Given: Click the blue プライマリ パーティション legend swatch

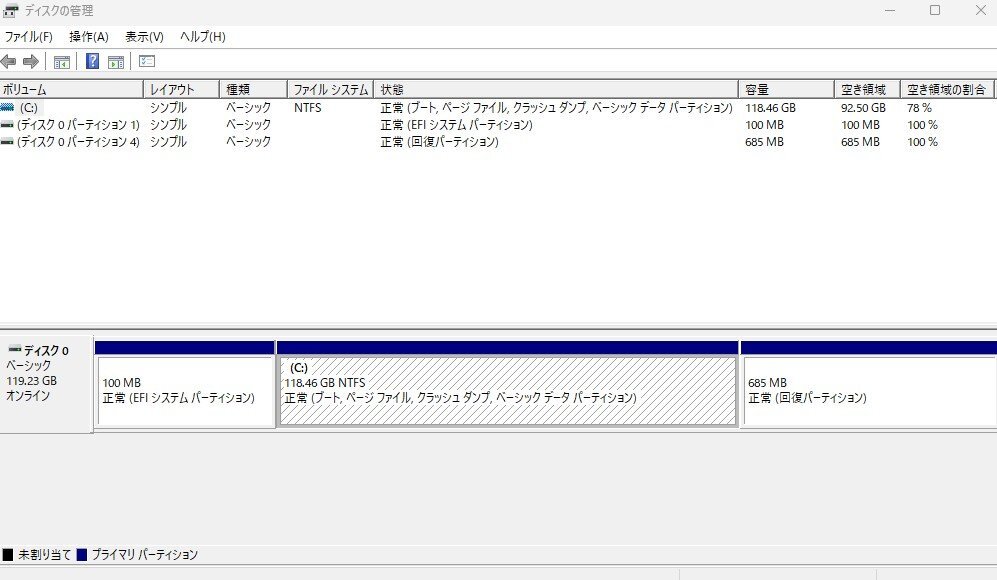Looking at the screenshot, I should [81, 555].
